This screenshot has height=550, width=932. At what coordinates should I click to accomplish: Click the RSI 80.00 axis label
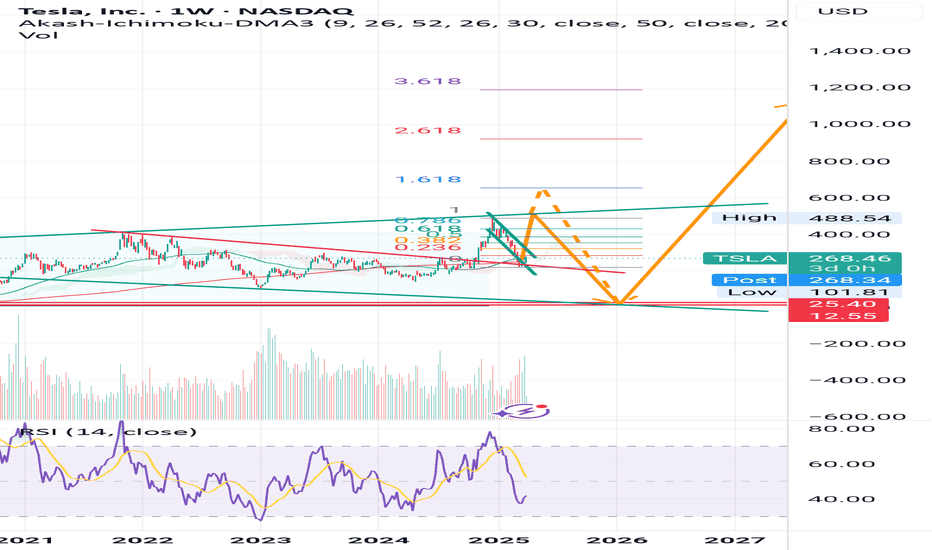click(x=842, y=429)
